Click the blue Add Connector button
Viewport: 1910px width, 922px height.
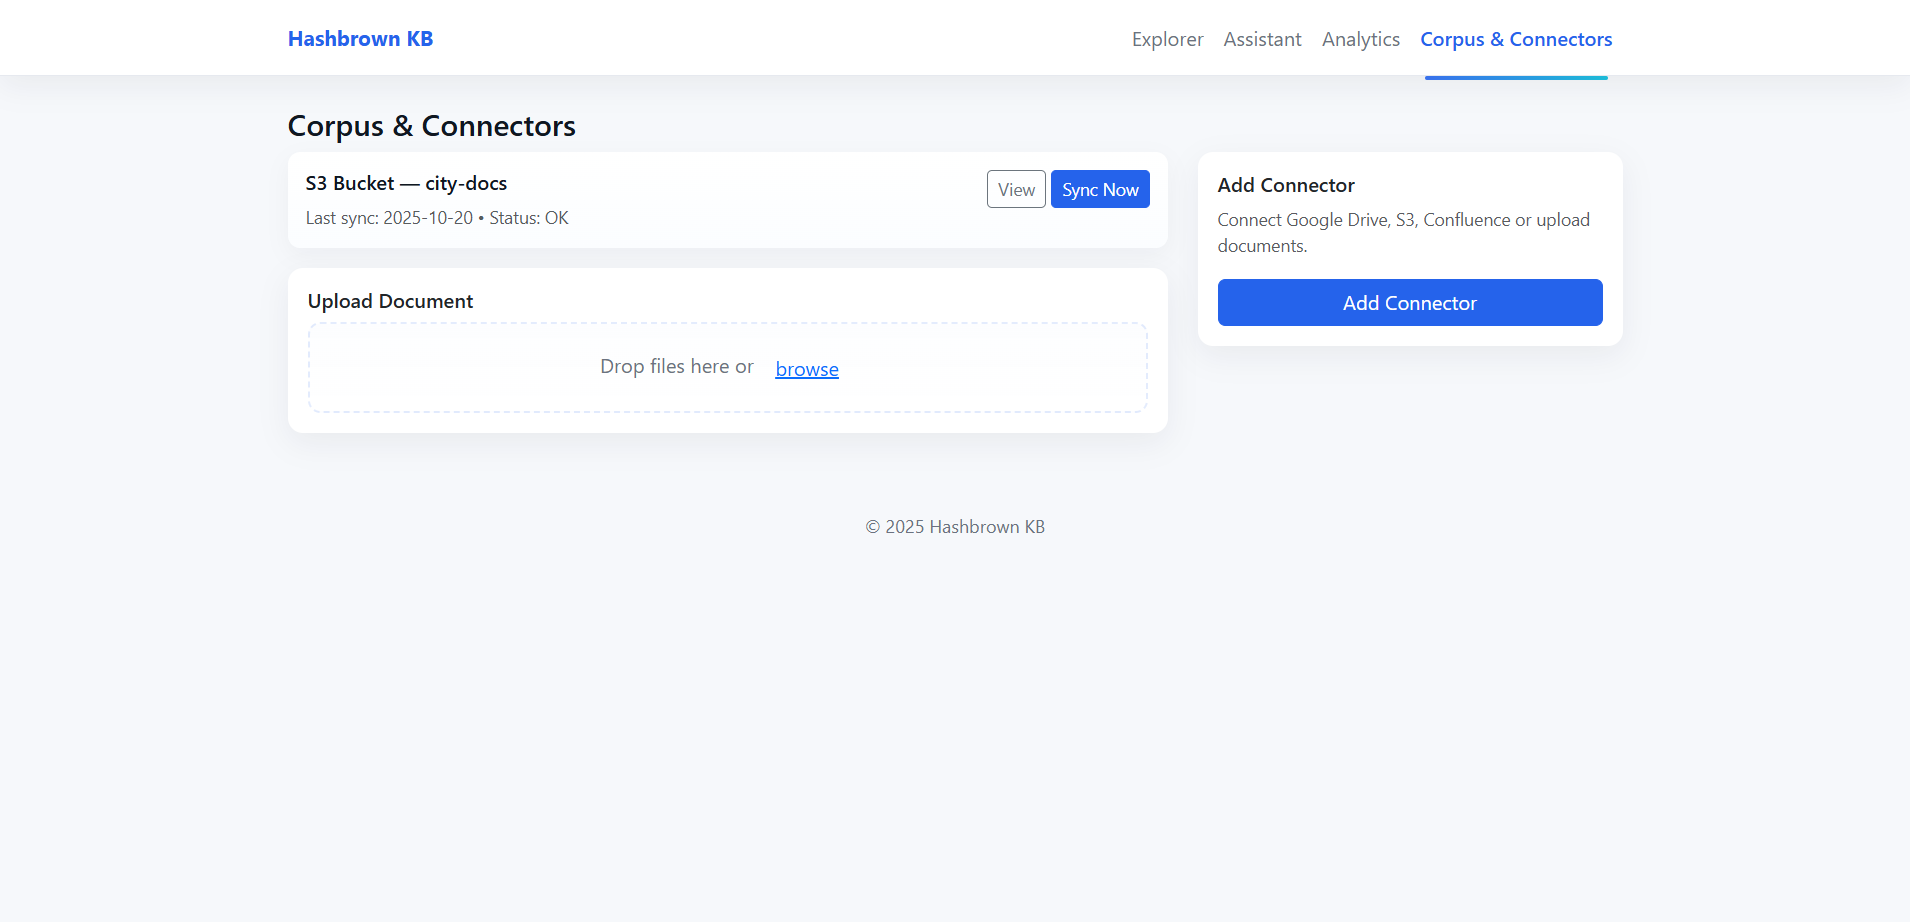(x=1409, y=302)
